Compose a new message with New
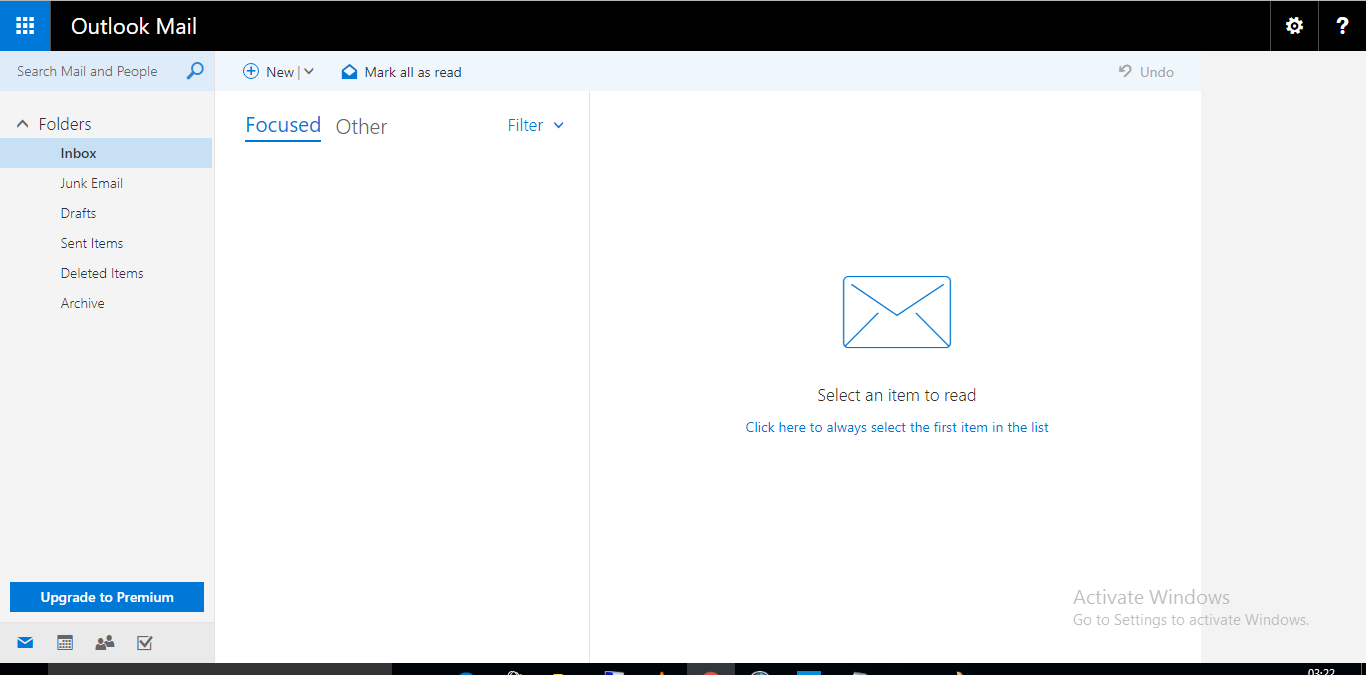The width and height of the screenshot is (1366, 675). click(270, 72)
